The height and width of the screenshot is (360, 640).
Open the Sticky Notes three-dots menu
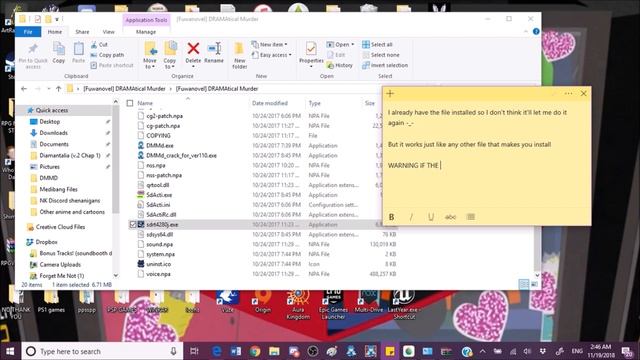click(568, 93)
